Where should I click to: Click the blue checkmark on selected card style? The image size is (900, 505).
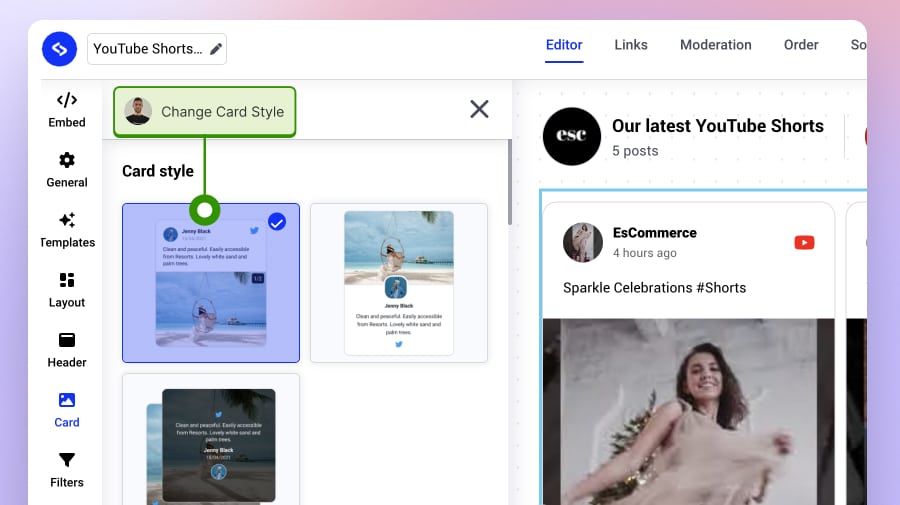tap(277, 222)
